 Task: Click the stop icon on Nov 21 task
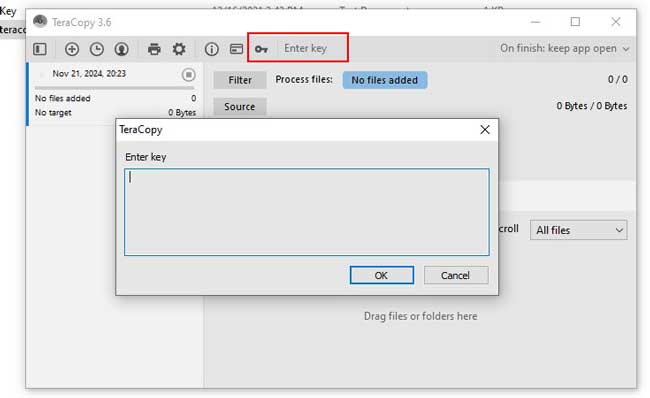coord(189,75)
